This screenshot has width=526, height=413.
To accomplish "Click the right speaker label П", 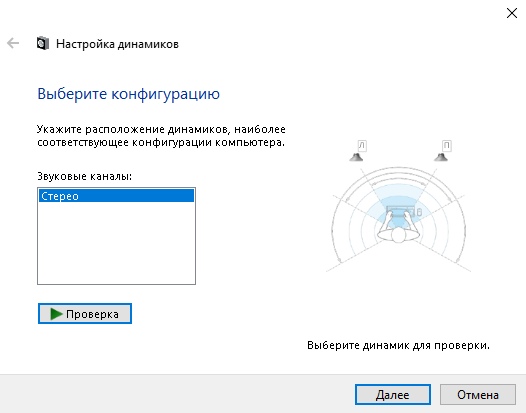I will (x=447, y=146).
